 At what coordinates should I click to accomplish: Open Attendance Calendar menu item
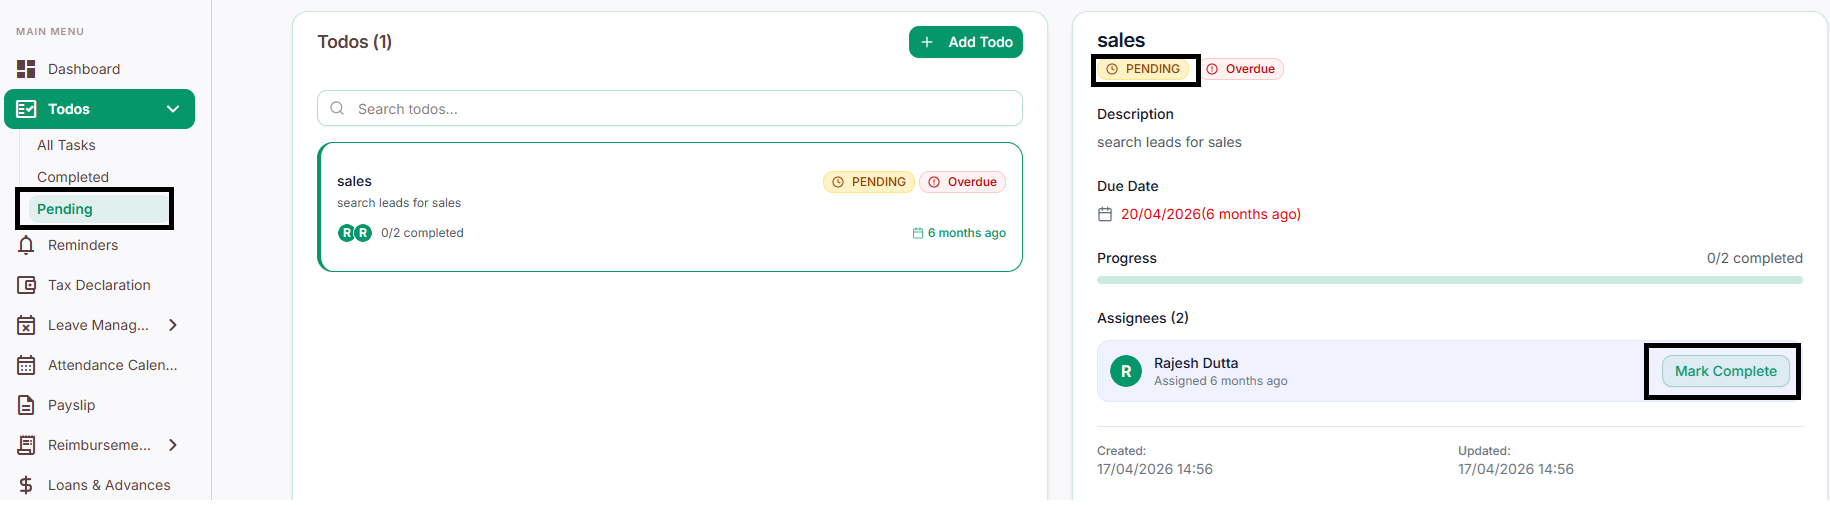point(113,365)
